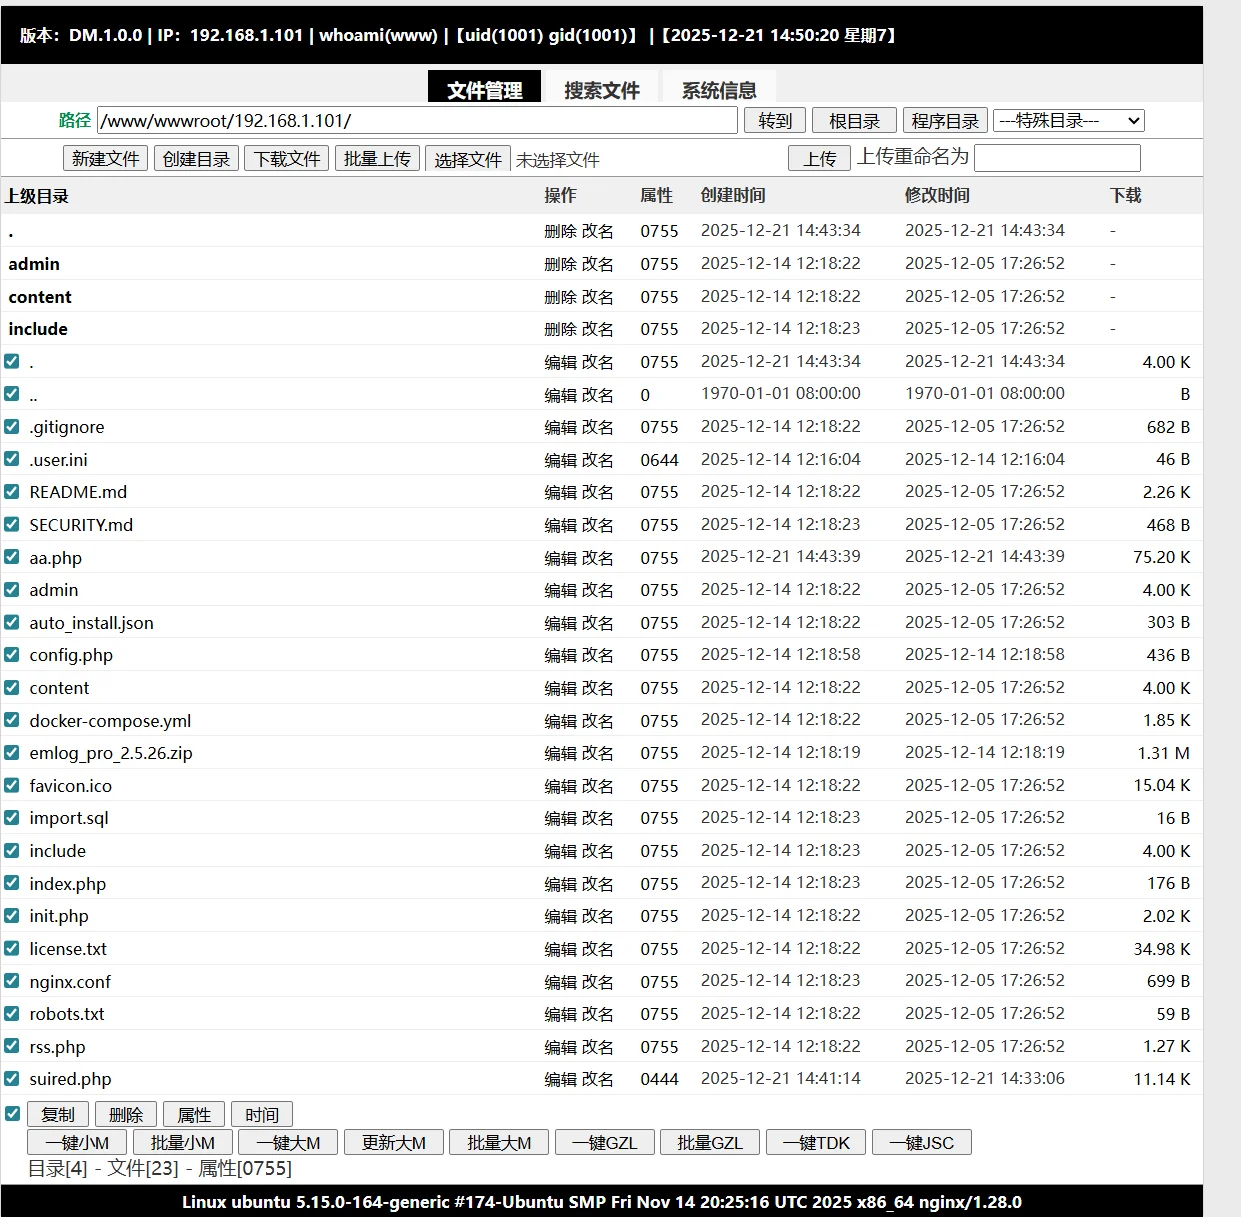Viewport: 1241px width, 1217px height.
Task: Open the 系统信息 tab
Action: coord(718,90)
